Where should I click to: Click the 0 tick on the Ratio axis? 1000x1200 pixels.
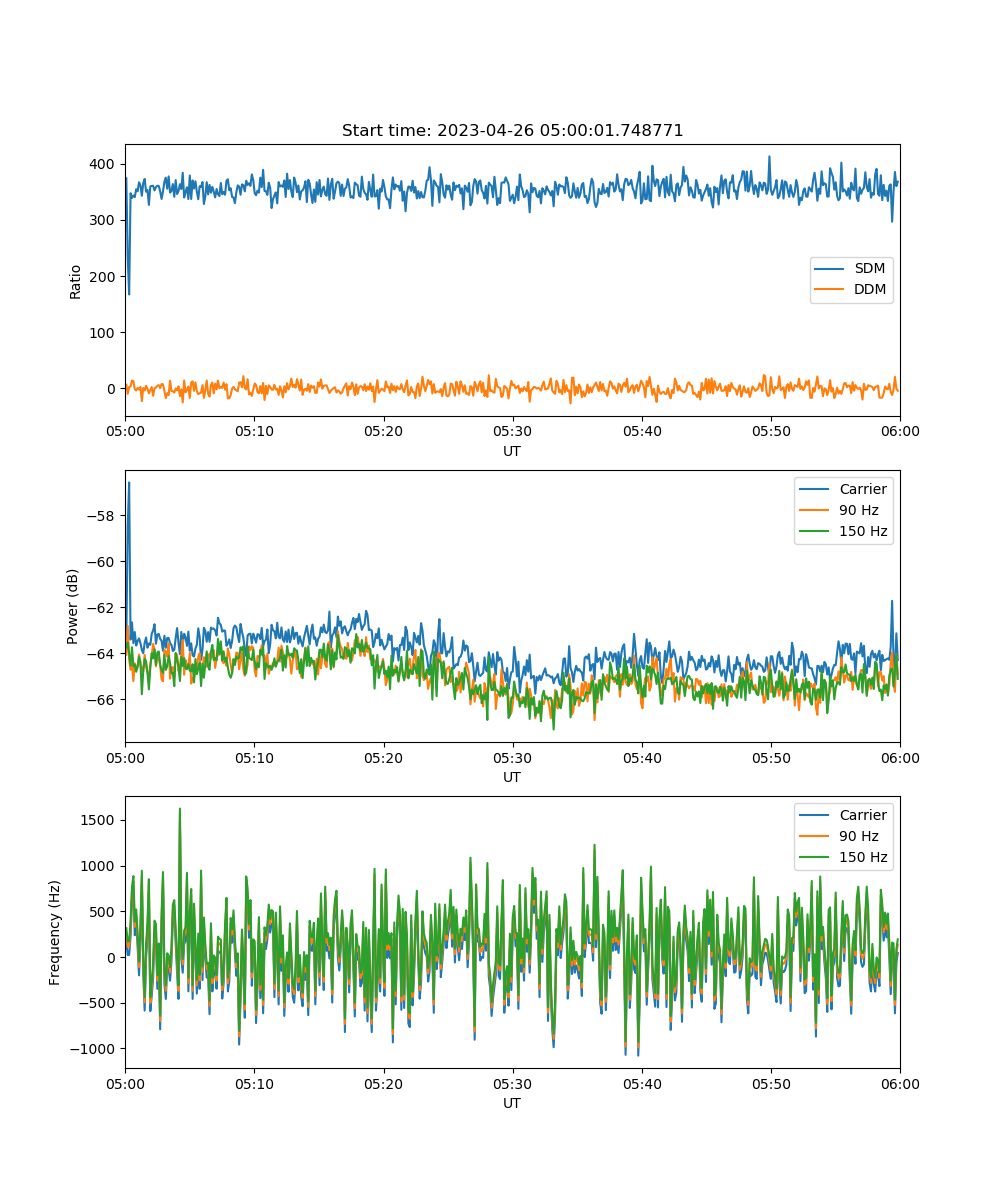click(x=113, y=388)
